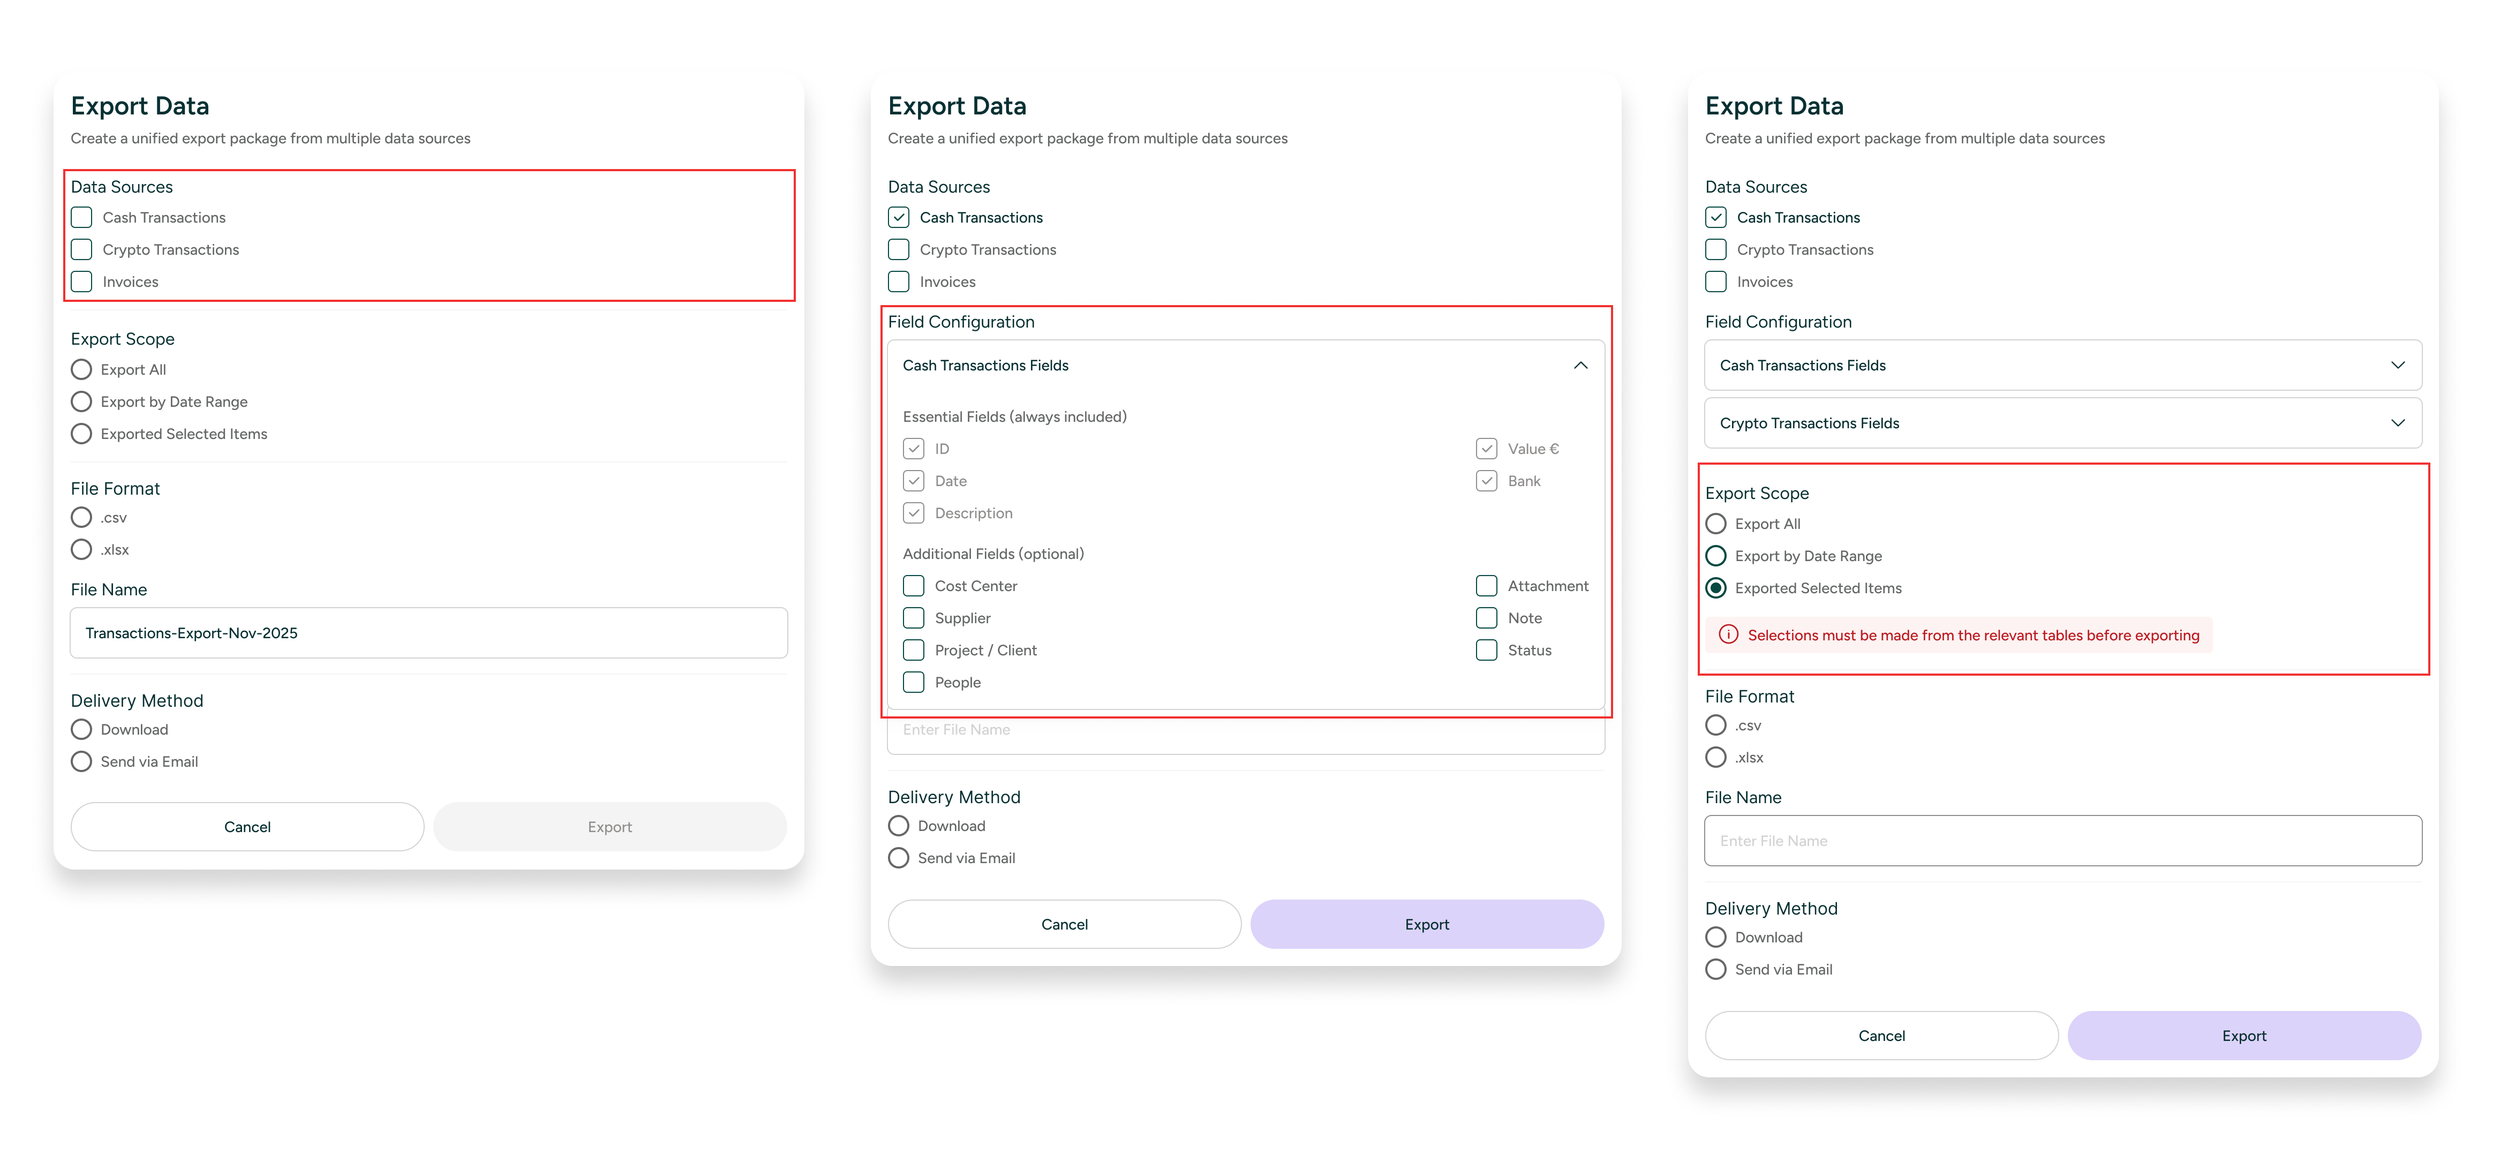Enable the Note optional field
The image size is (2500, 1150).
[x=1486, y=618]
